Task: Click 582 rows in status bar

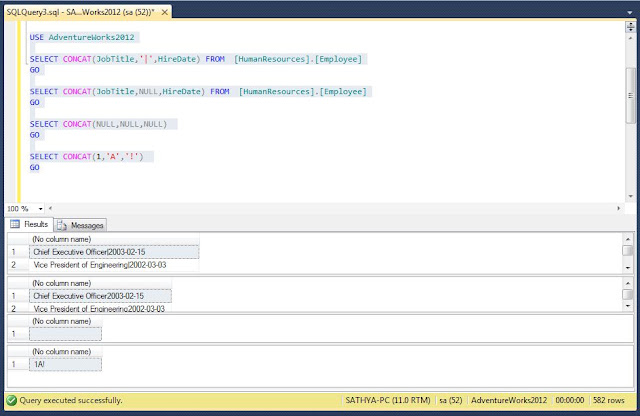Action: click(x=608, y=400)
